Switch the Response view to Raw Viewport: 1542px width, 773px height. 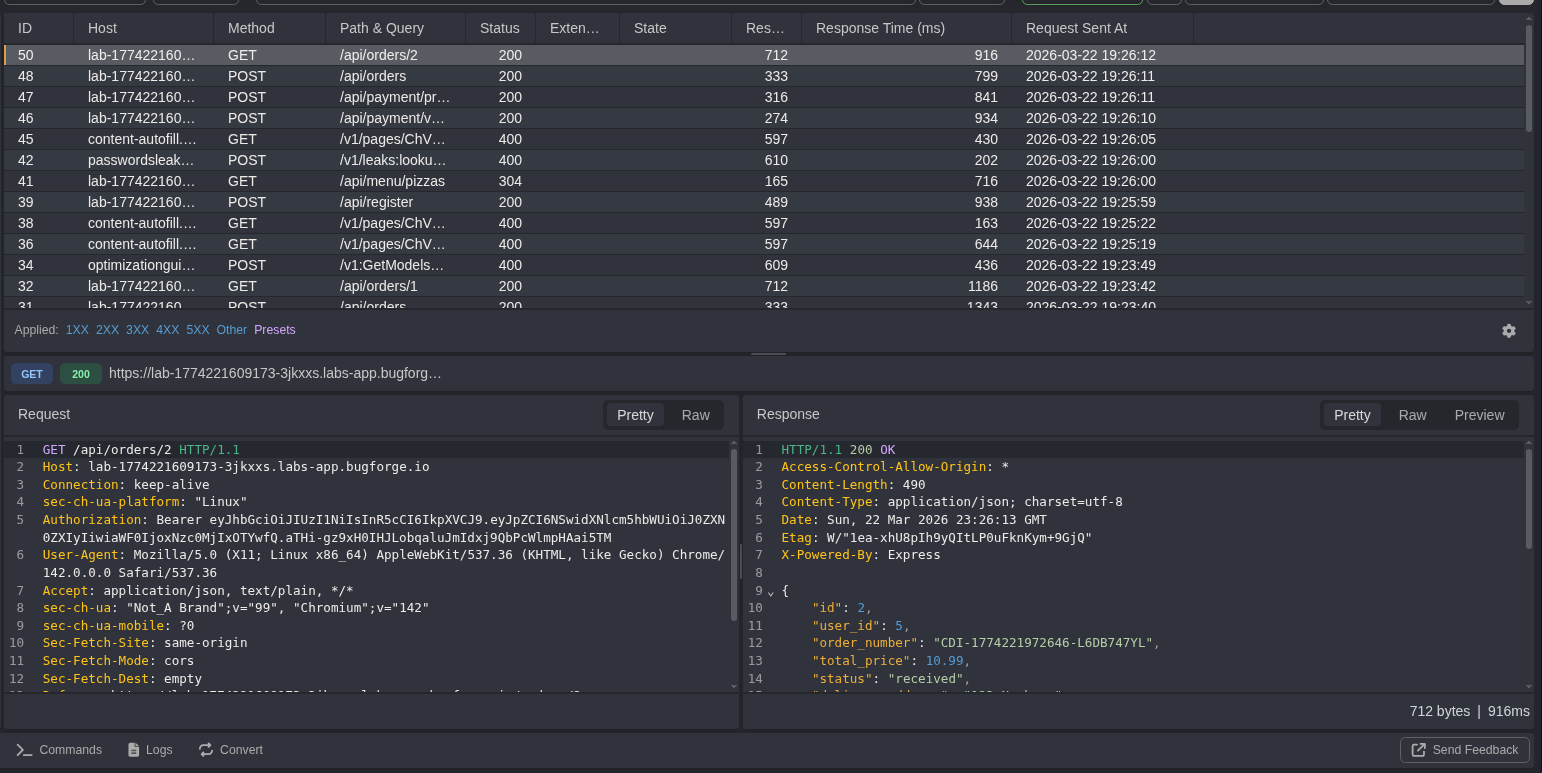(1412, 415)
